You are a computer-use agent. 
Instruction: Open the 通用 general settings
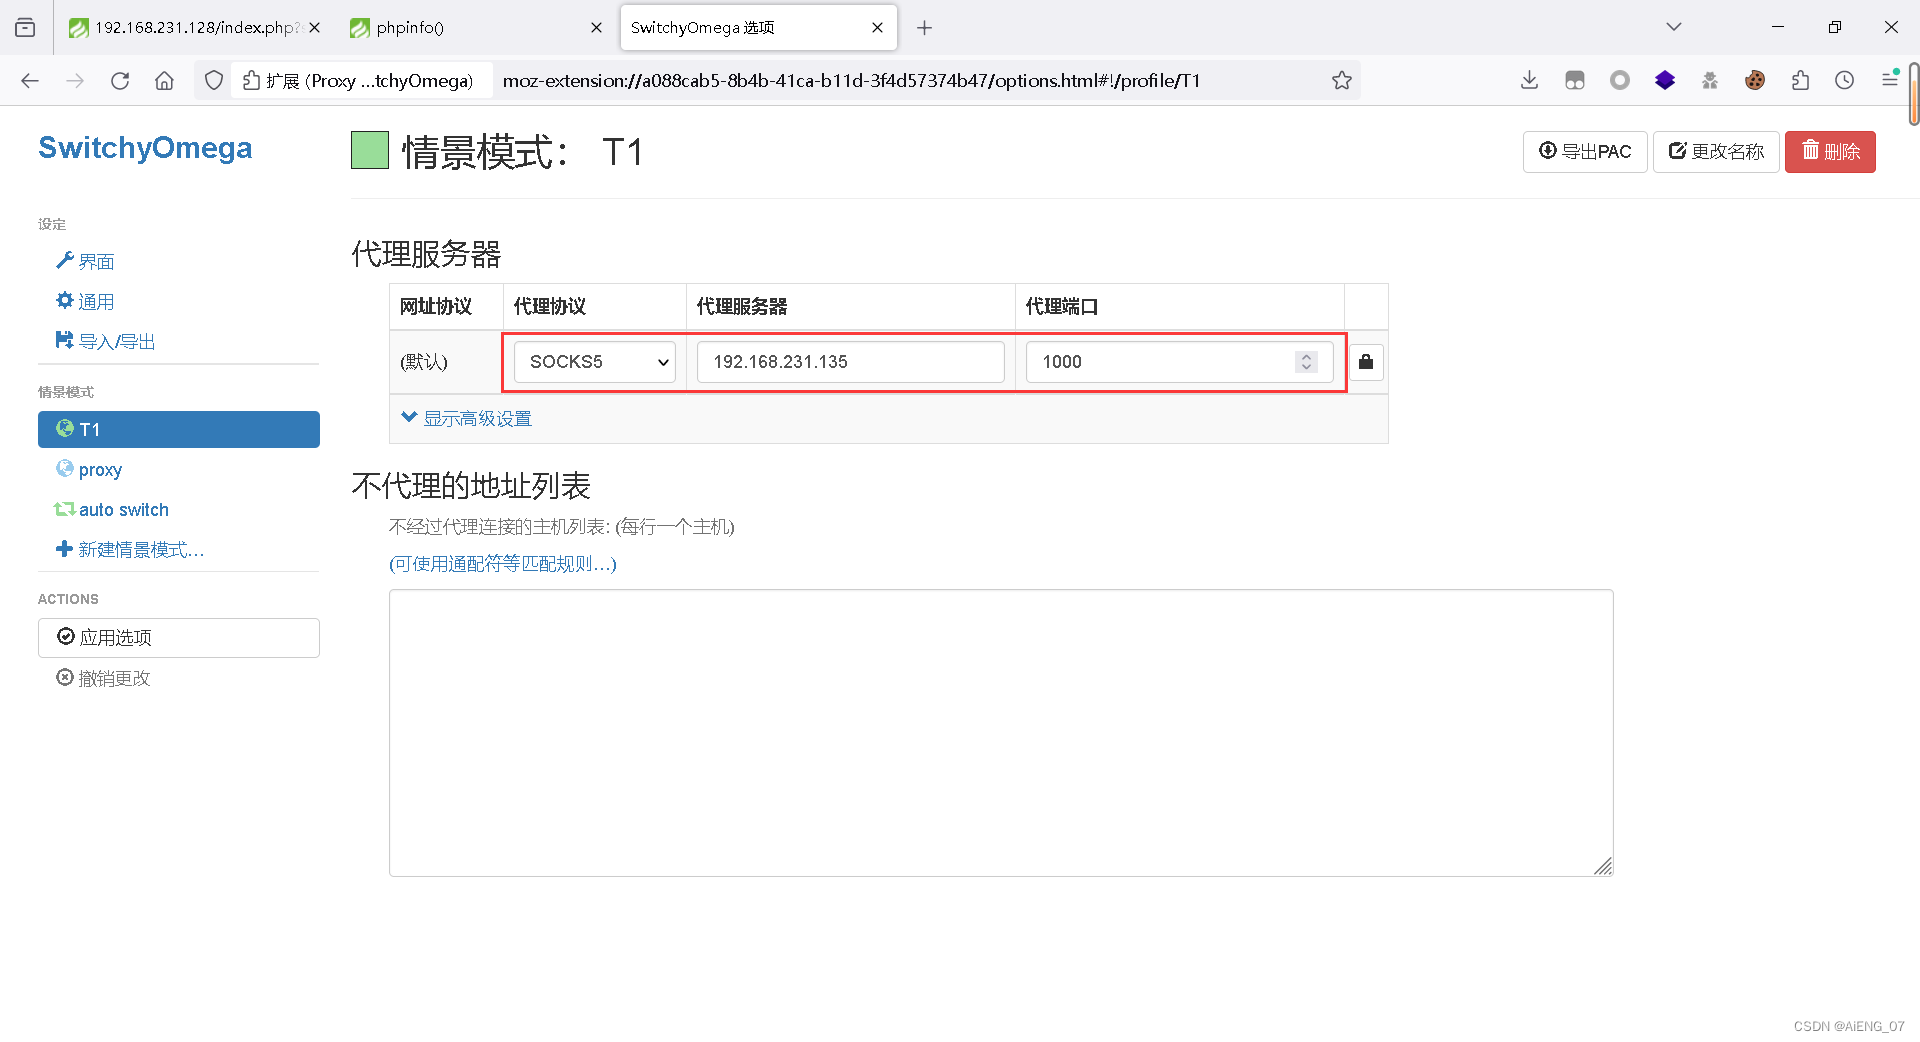[x=86, y=302]
